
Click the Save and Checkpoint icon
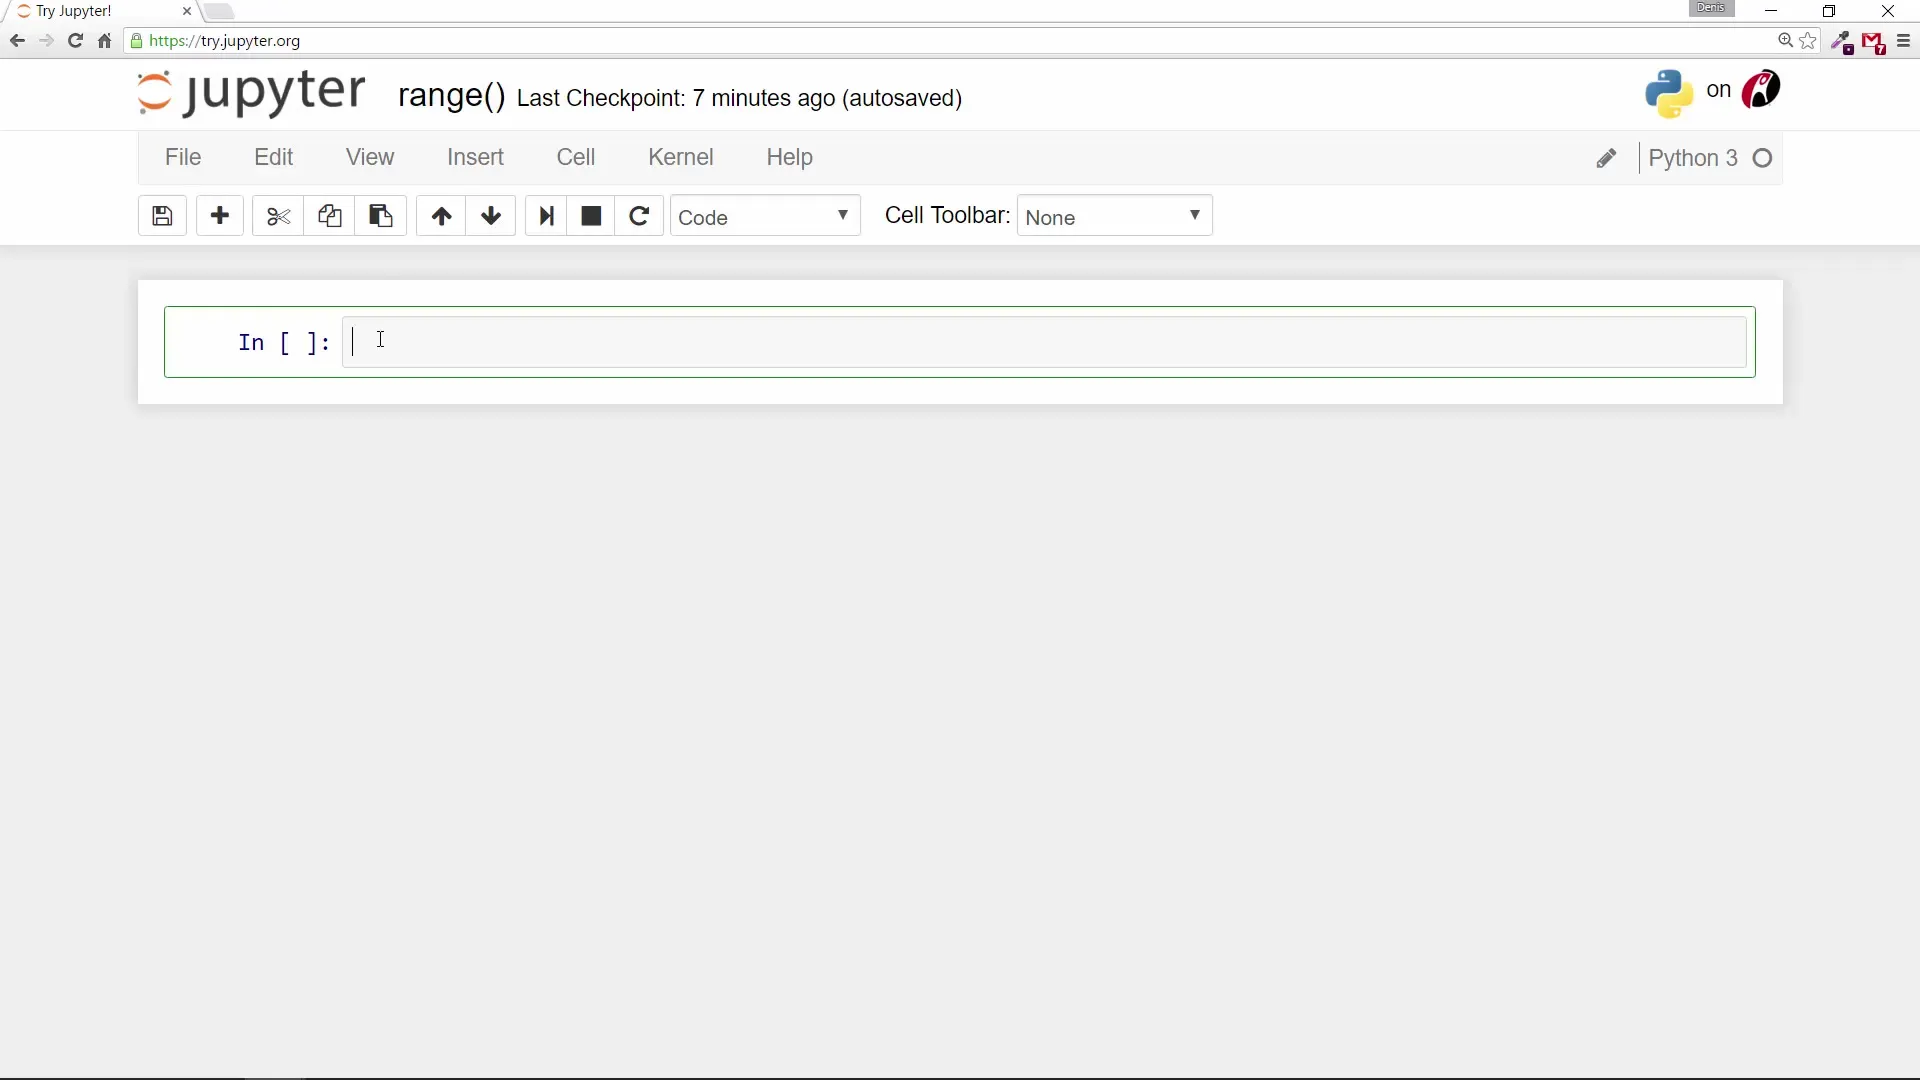(162, 216)
